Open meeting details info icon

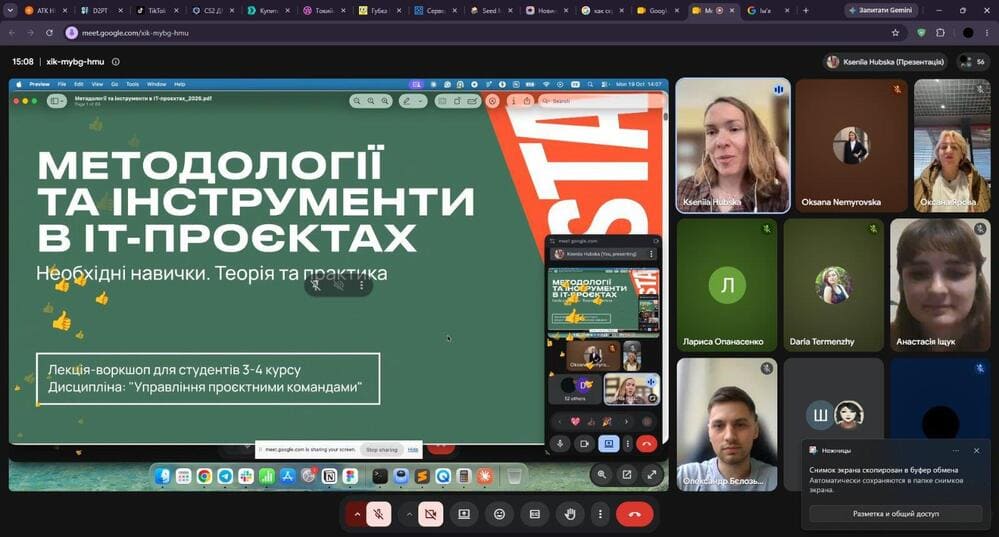[x=116, y=62]
